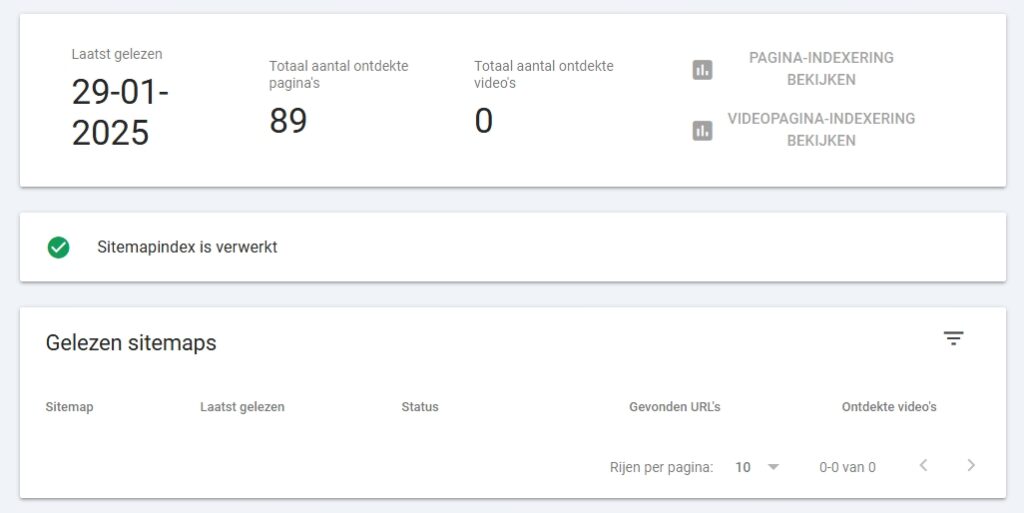The image size is (1024, 513).
Task: Click the 'Sitemapindex is verwerkt' status text
Action: tap(187, 247)
